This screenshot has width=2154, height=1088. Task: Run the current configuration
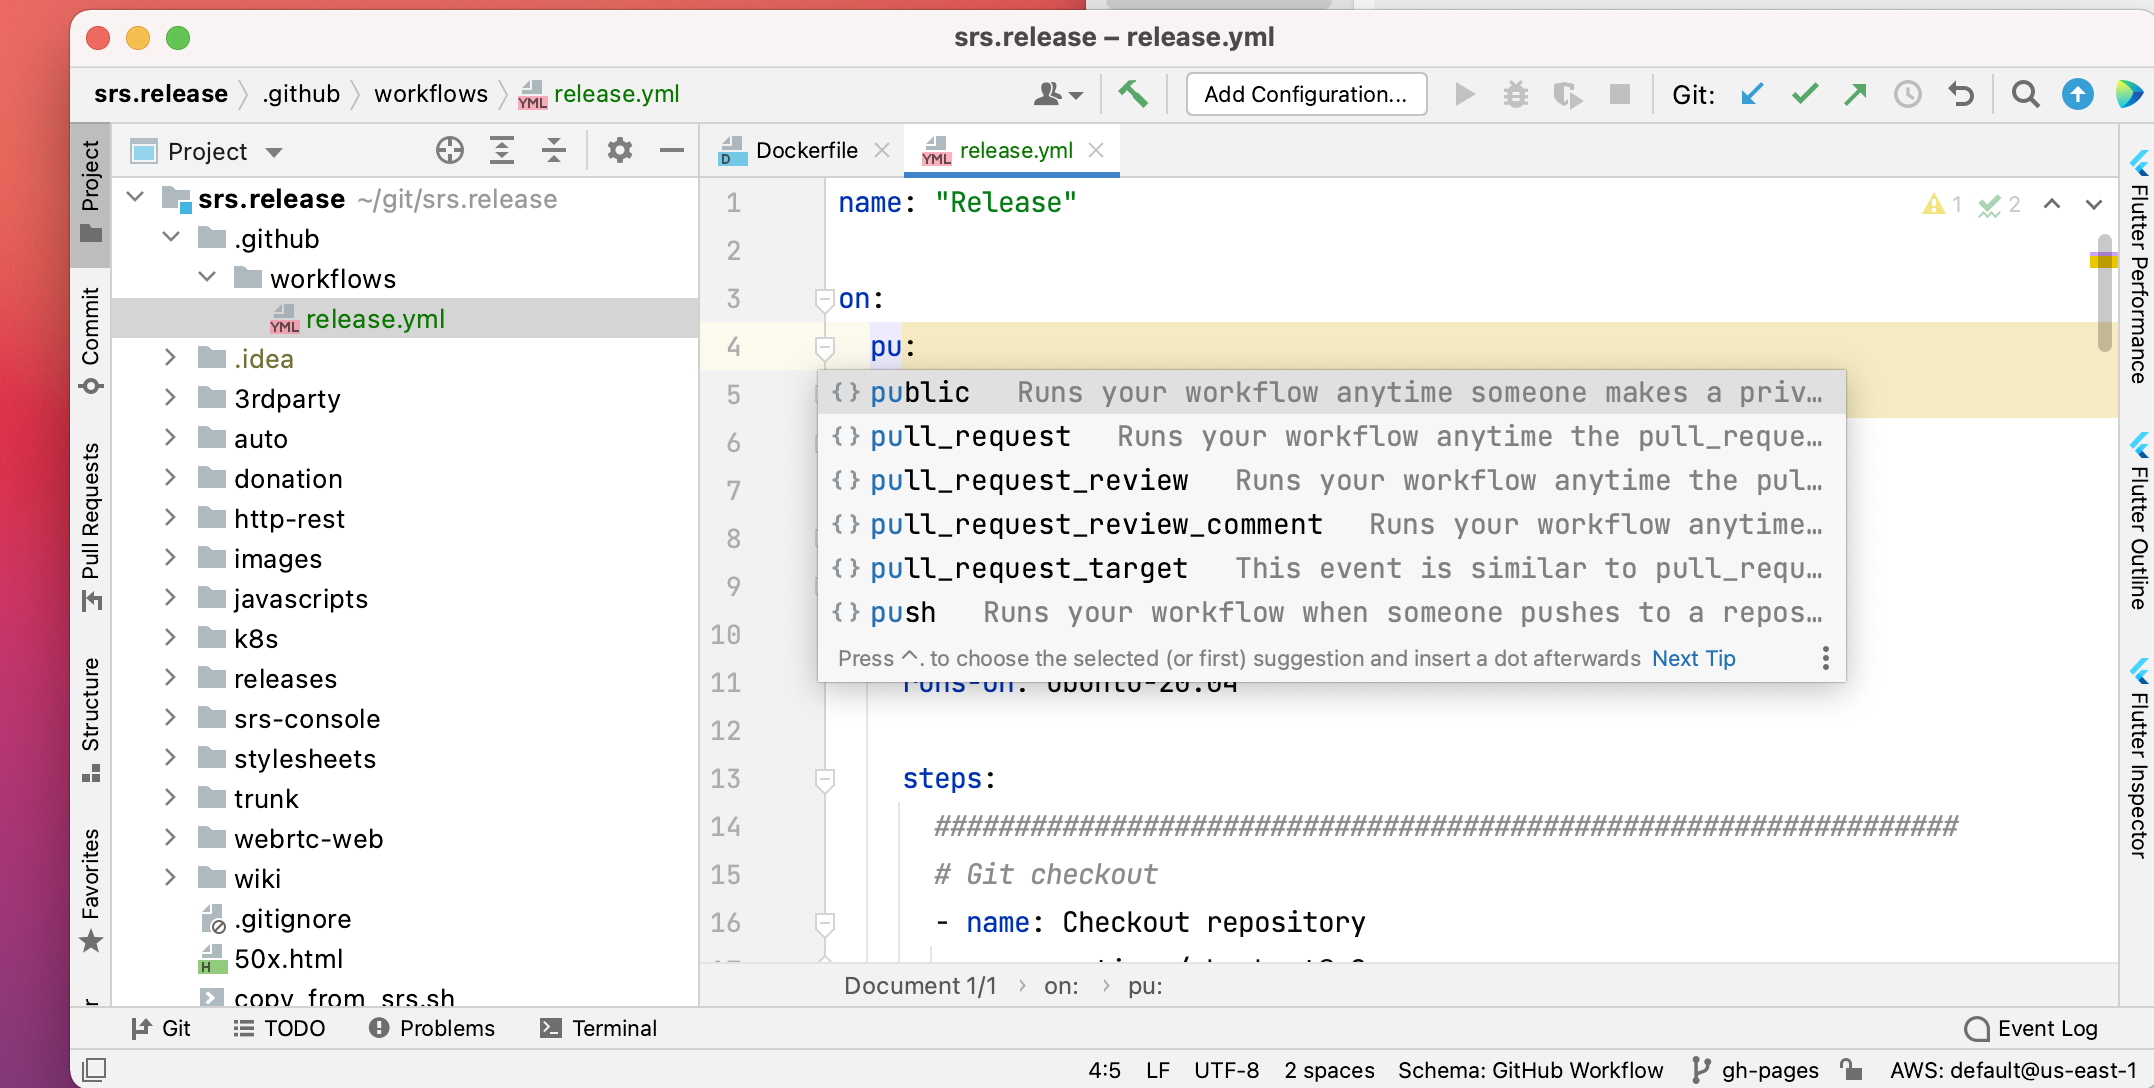tap(1464, 94)
